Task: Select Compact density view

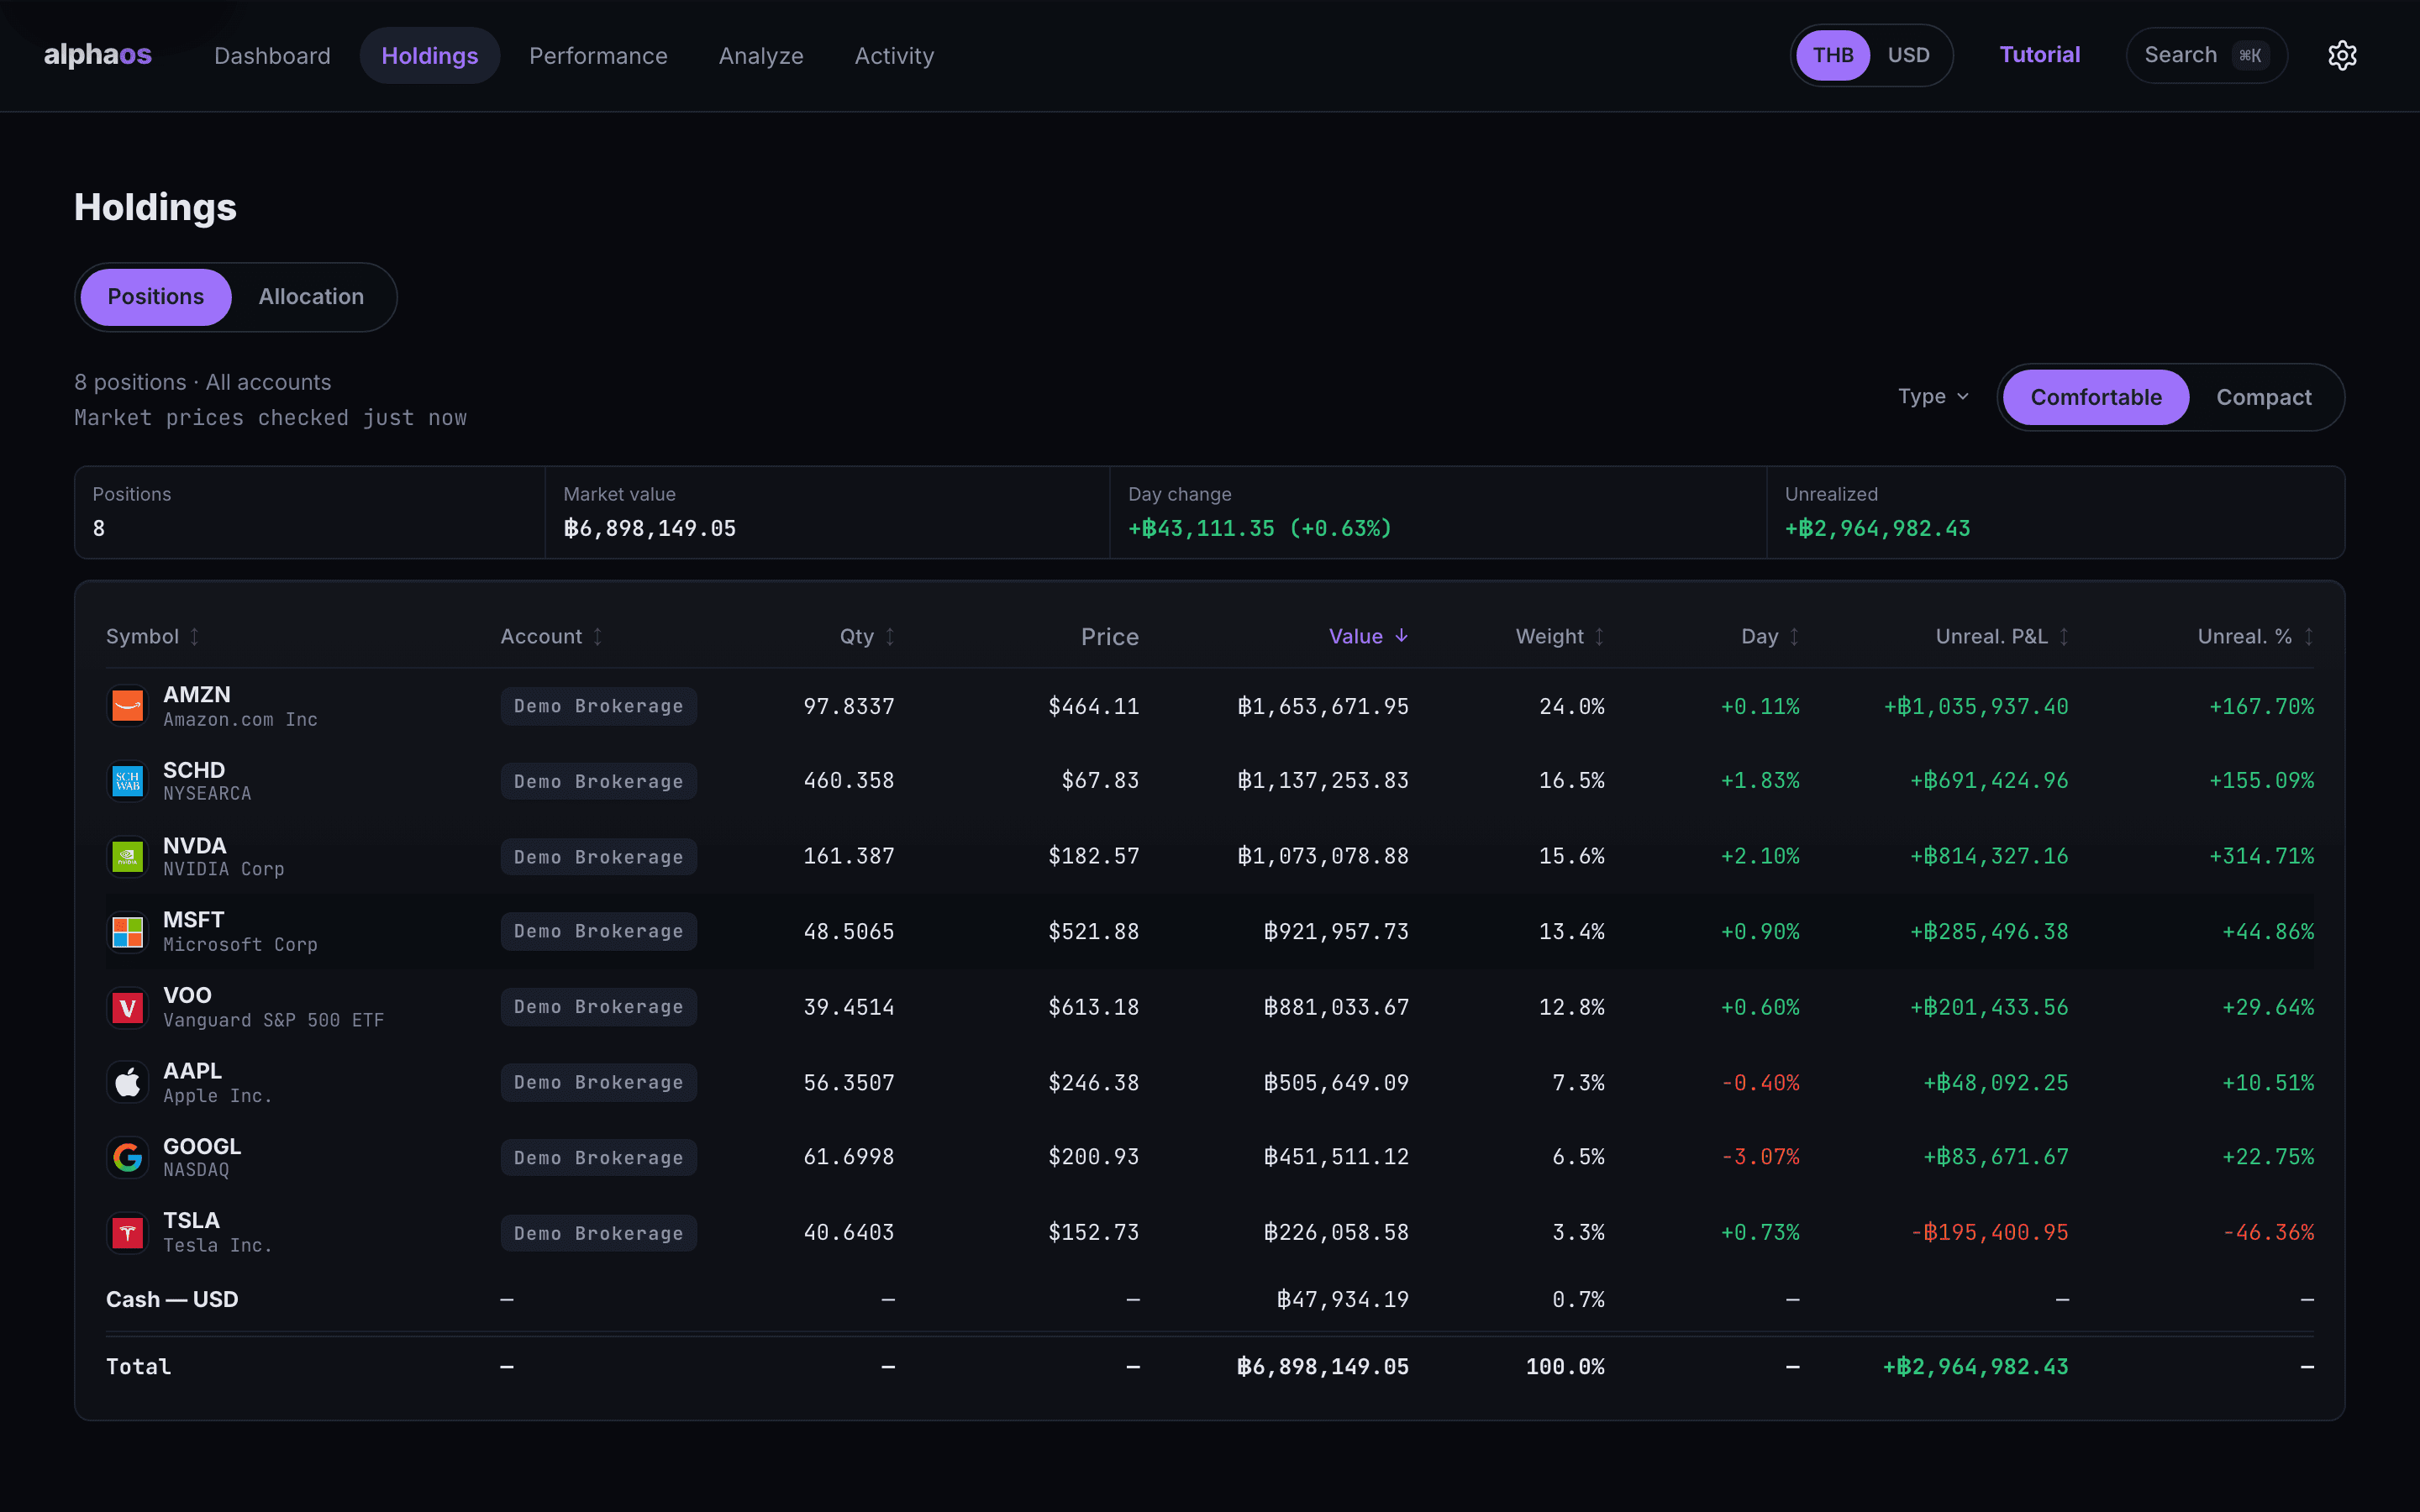Action: [x=2264, y=397]
